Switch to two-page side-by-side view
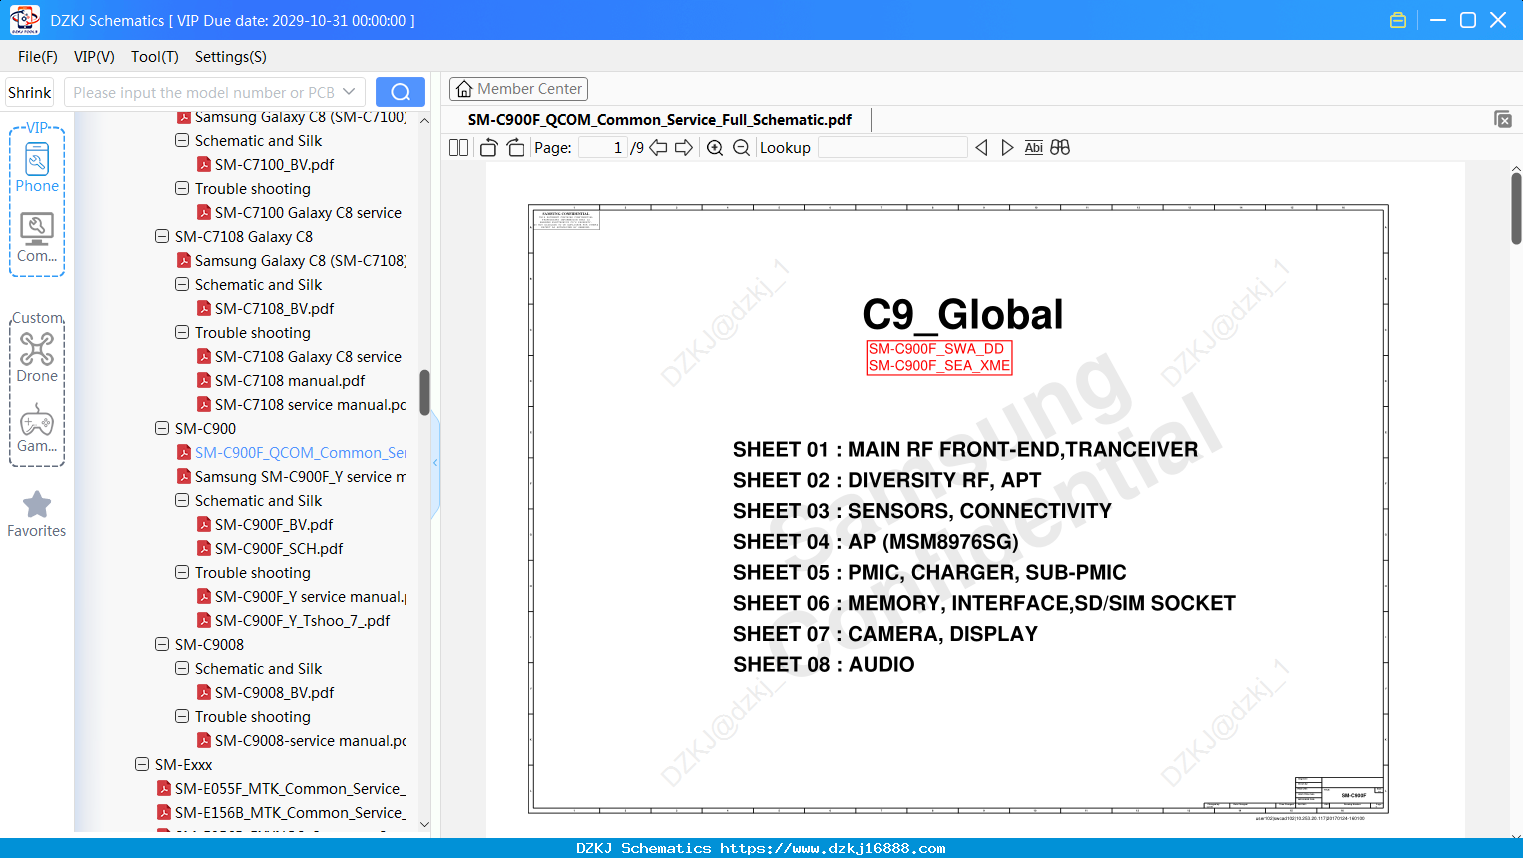The height and width of the screenshot is (858, 1523). click(x=458, y=148)
